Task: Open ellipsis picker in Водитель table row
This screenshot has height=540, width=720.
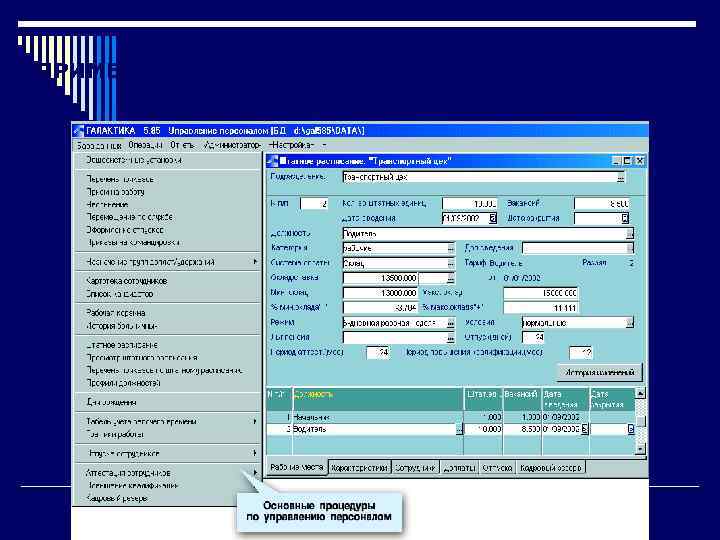Action: pos(459,429)
